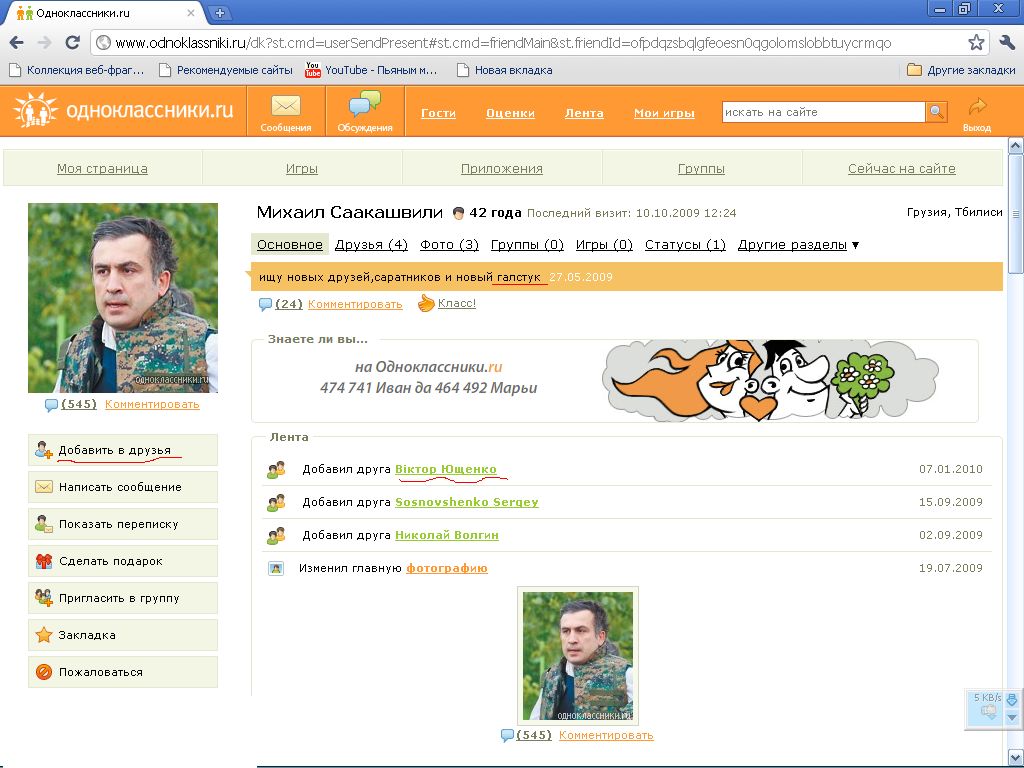Screen dimensions: 1024x768
Task: Switch to Сейчас на сайте tab
Action: (901, 168)
